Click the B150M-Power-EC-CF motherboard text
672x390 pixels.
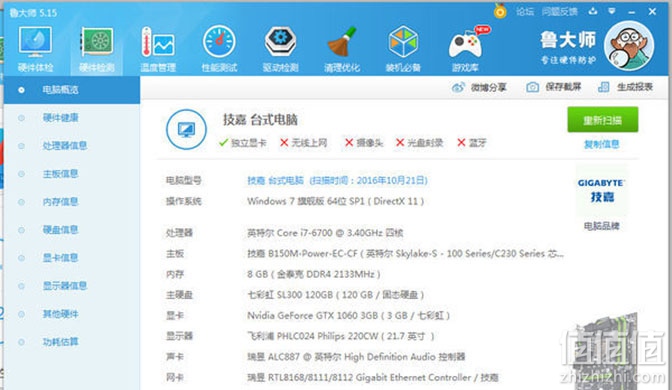[x=405, y=254]
